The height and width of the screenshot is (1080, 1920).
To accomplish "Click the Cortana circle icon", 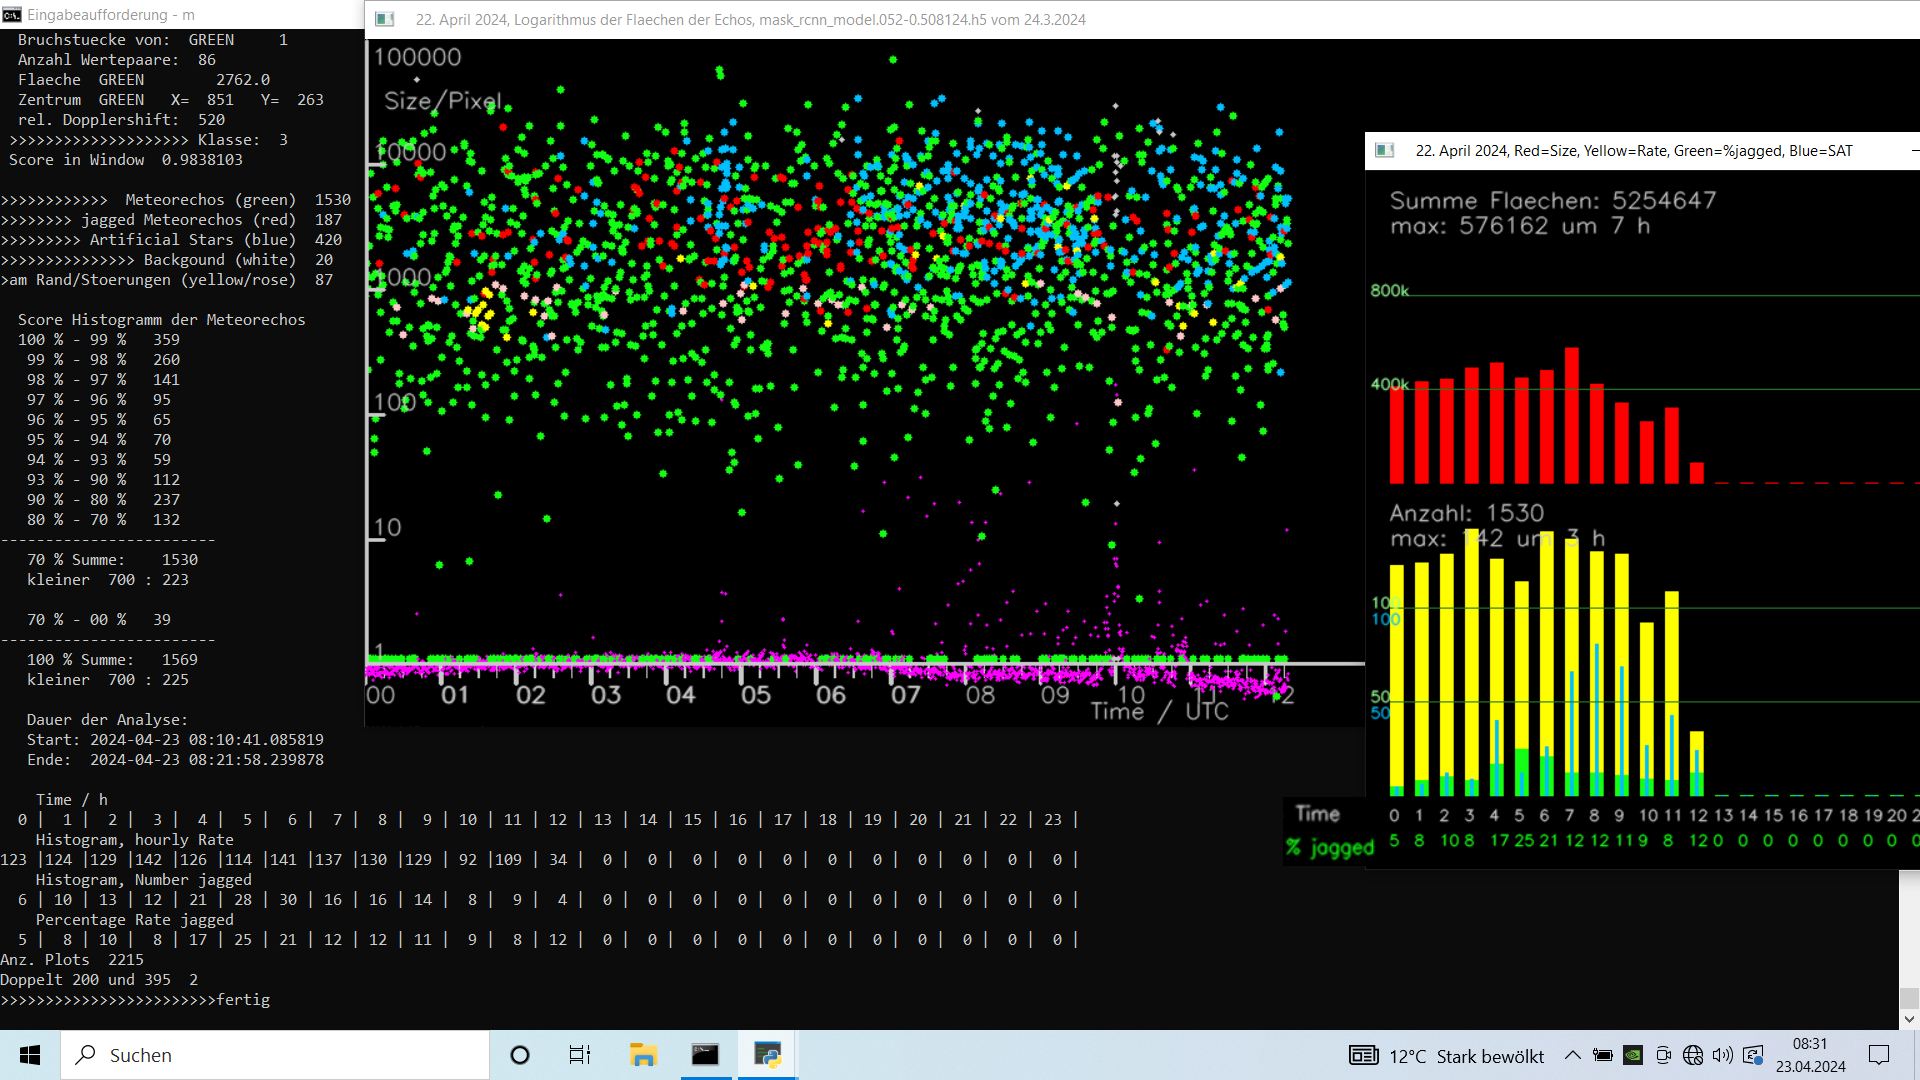I will click(x=519, y=1055).
